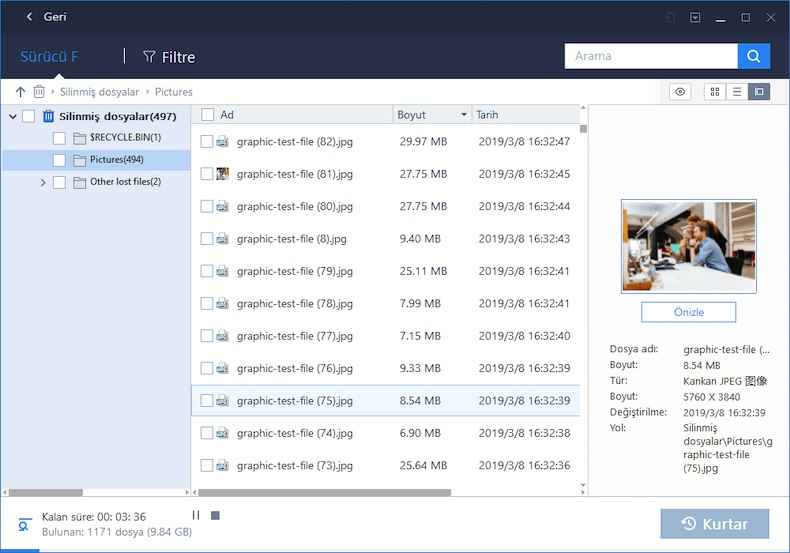Stop the ongoing scan
This screenshot has width=790, height=553.
tap(215, 516)
